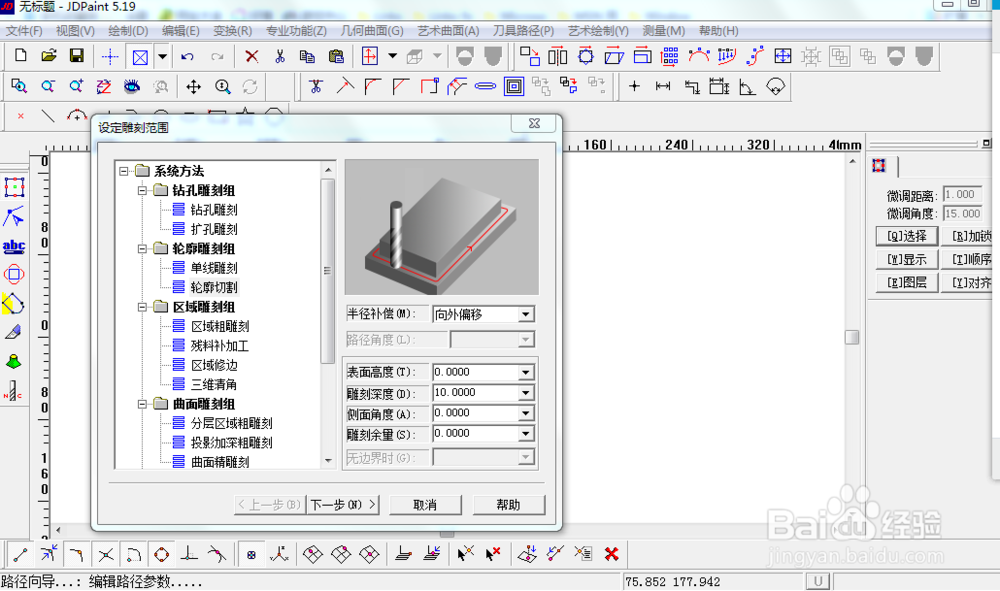Viewport: 1000px width, 591px height.
Task: Click the scissors Cut icon
Action: (x=279, y=57)
